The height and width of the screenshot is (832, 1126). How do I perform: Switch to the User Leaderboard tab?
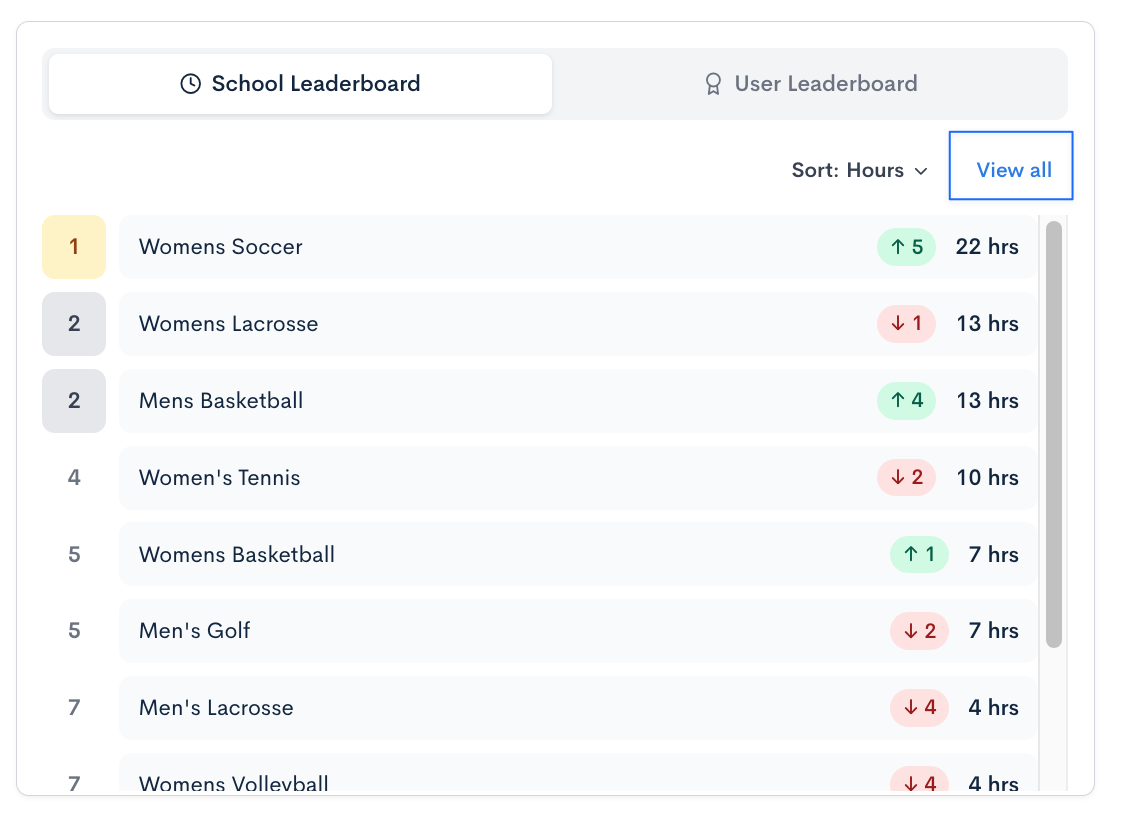(810, 84)
